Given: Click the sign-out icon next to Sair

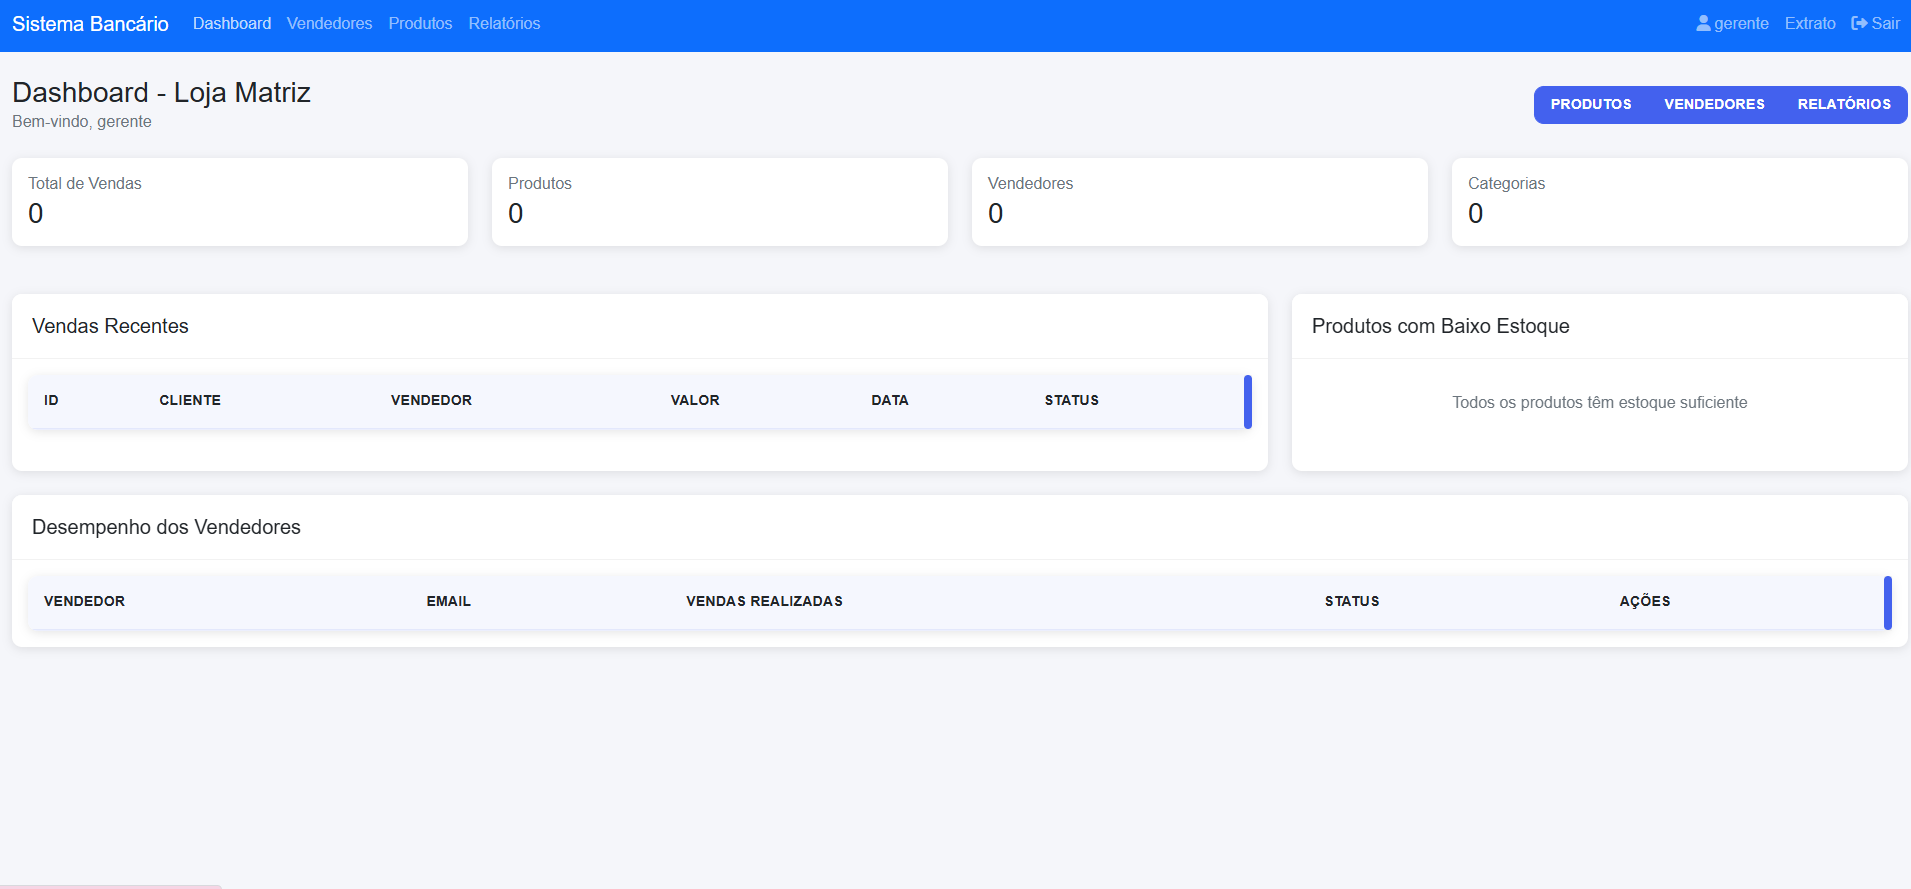Looking at the screenshot, I should [1859, 23].
